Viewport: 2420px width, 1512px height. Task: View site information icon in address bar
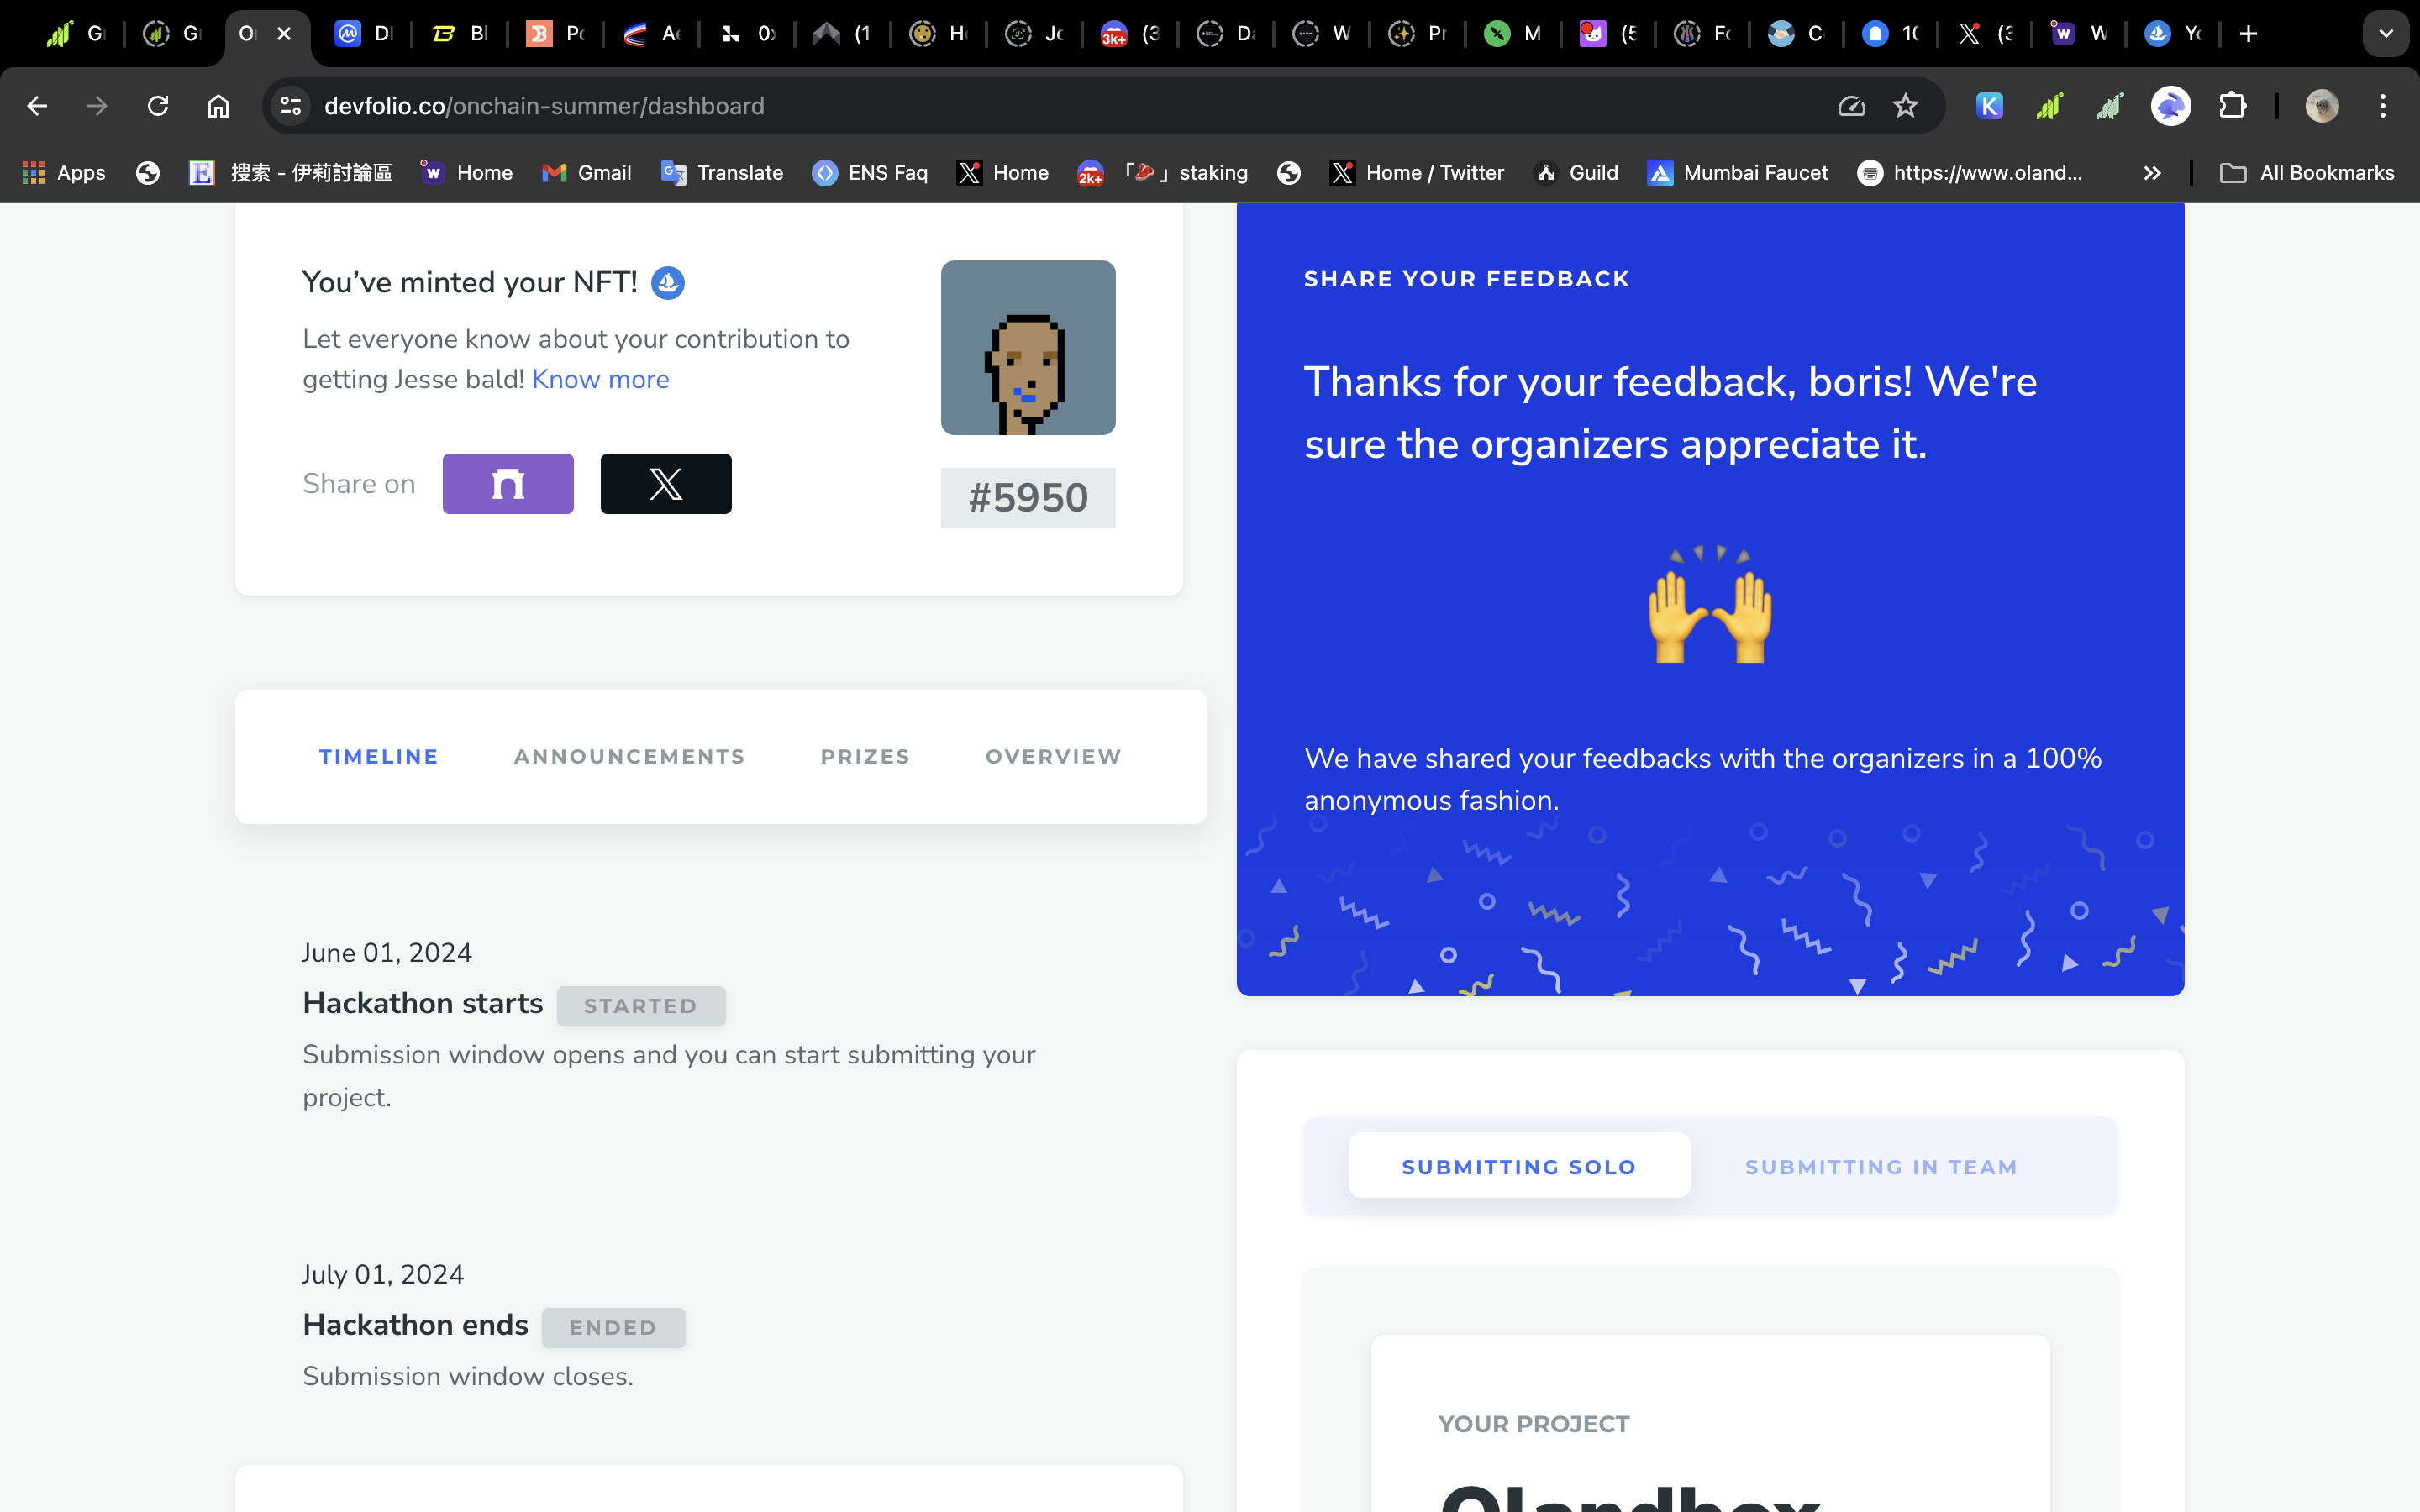291,106
